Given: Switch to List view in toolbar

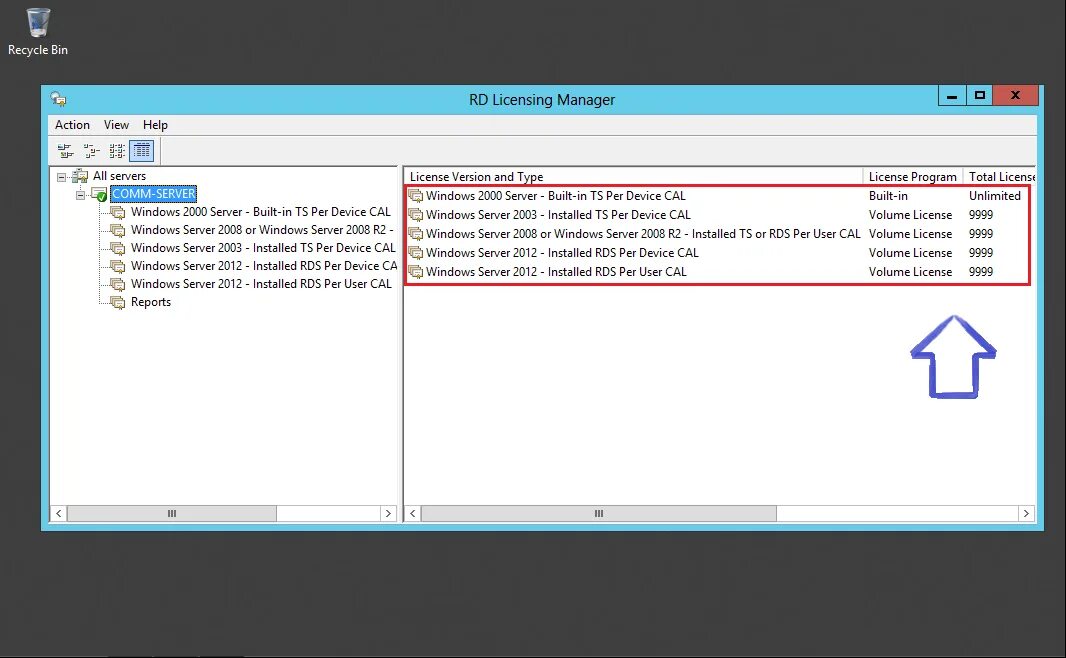Looking at the screenshot, I should pos(117,150).
